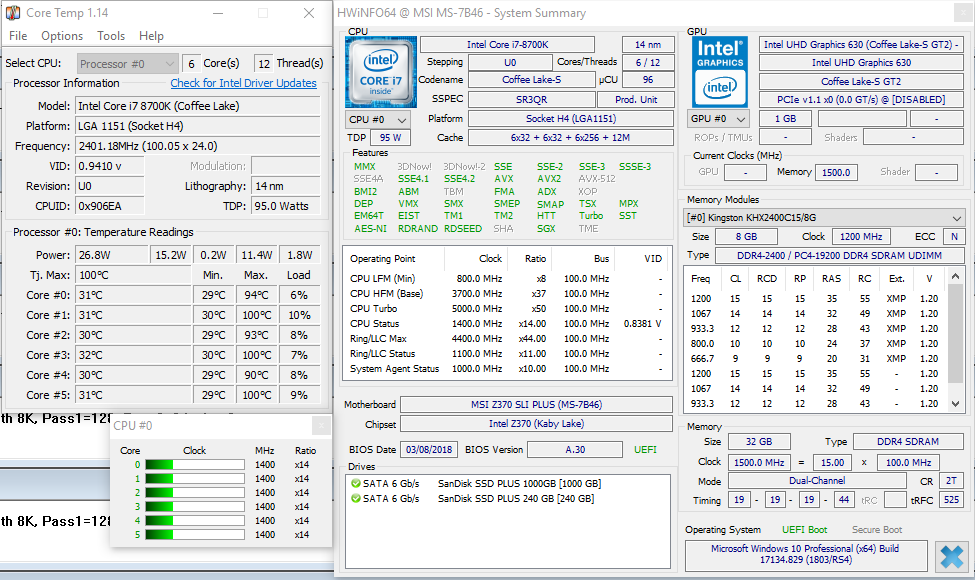Click the memory size 32 GB field

tap(759, 441)
